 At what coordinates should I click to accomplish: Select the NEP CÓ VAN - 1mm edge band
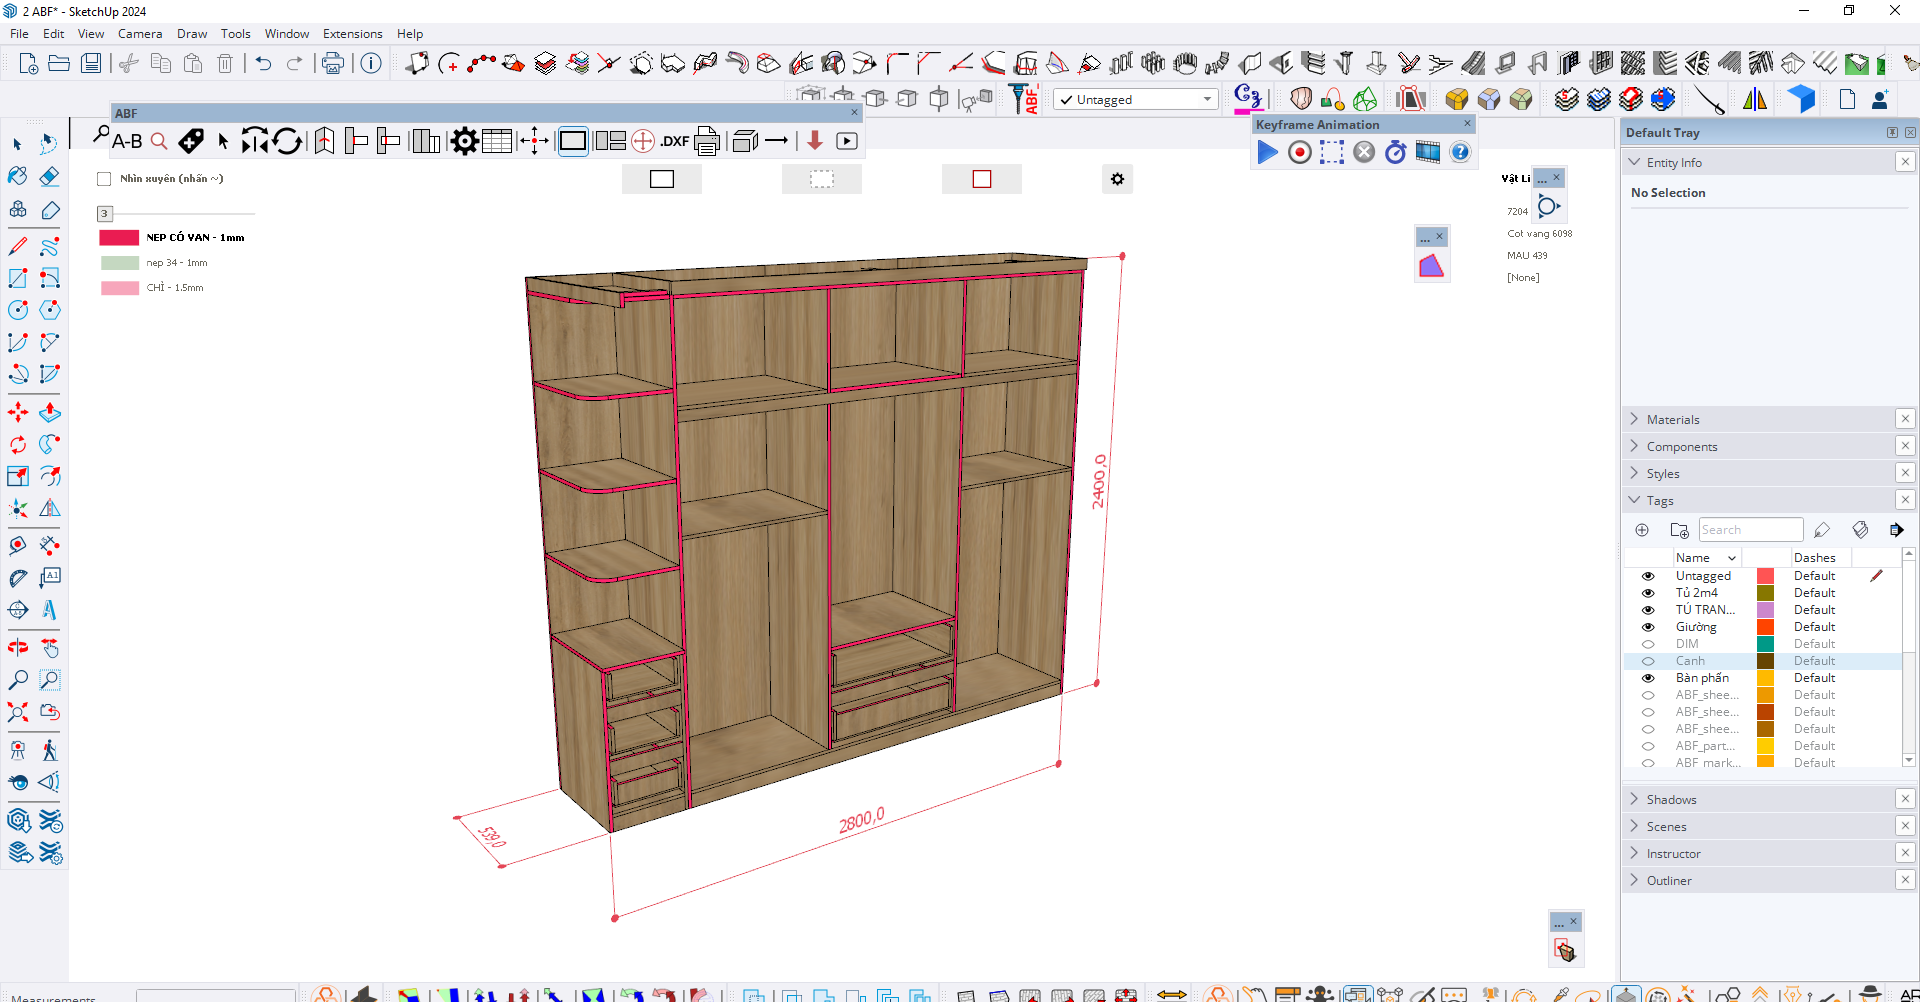coord(194,238)
